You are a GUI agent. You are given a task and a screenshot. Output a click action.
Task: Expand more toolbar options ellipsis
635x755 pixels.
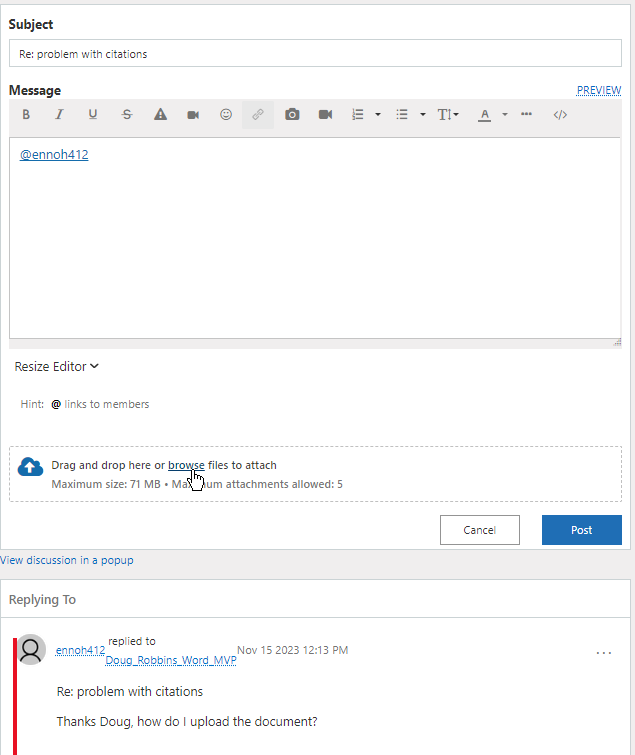click(x=526, y=114)
